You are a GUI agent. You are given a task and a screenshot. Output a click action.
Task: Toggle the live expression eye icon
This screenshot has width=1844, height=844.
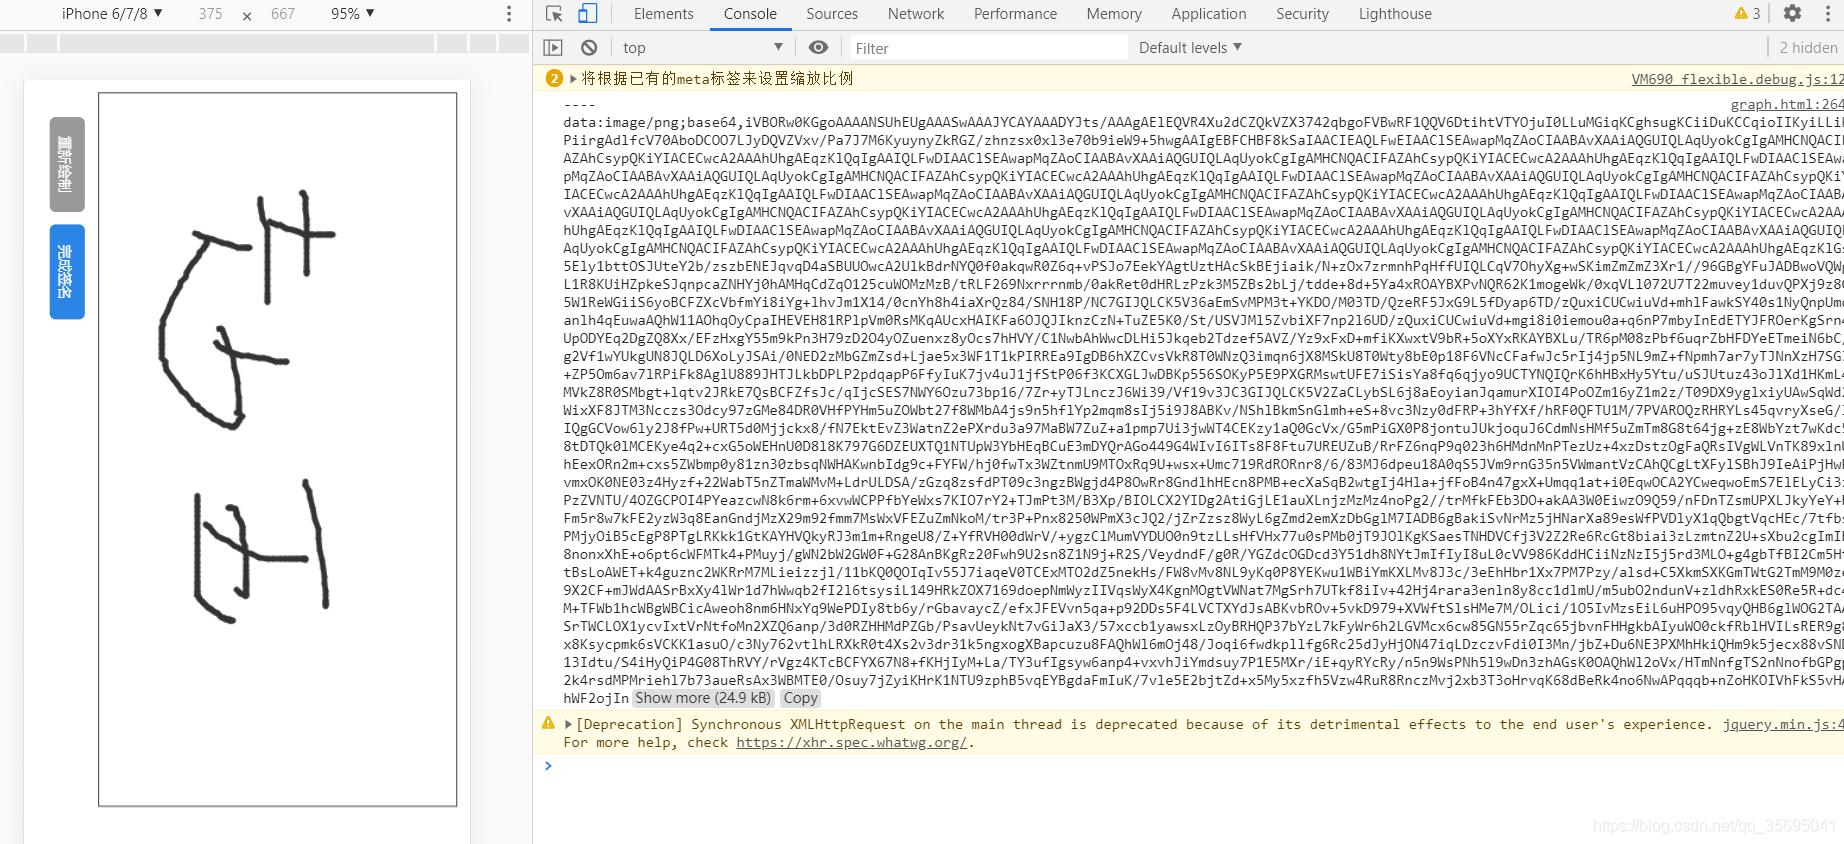pyautogui.click(x=818, y=47)
